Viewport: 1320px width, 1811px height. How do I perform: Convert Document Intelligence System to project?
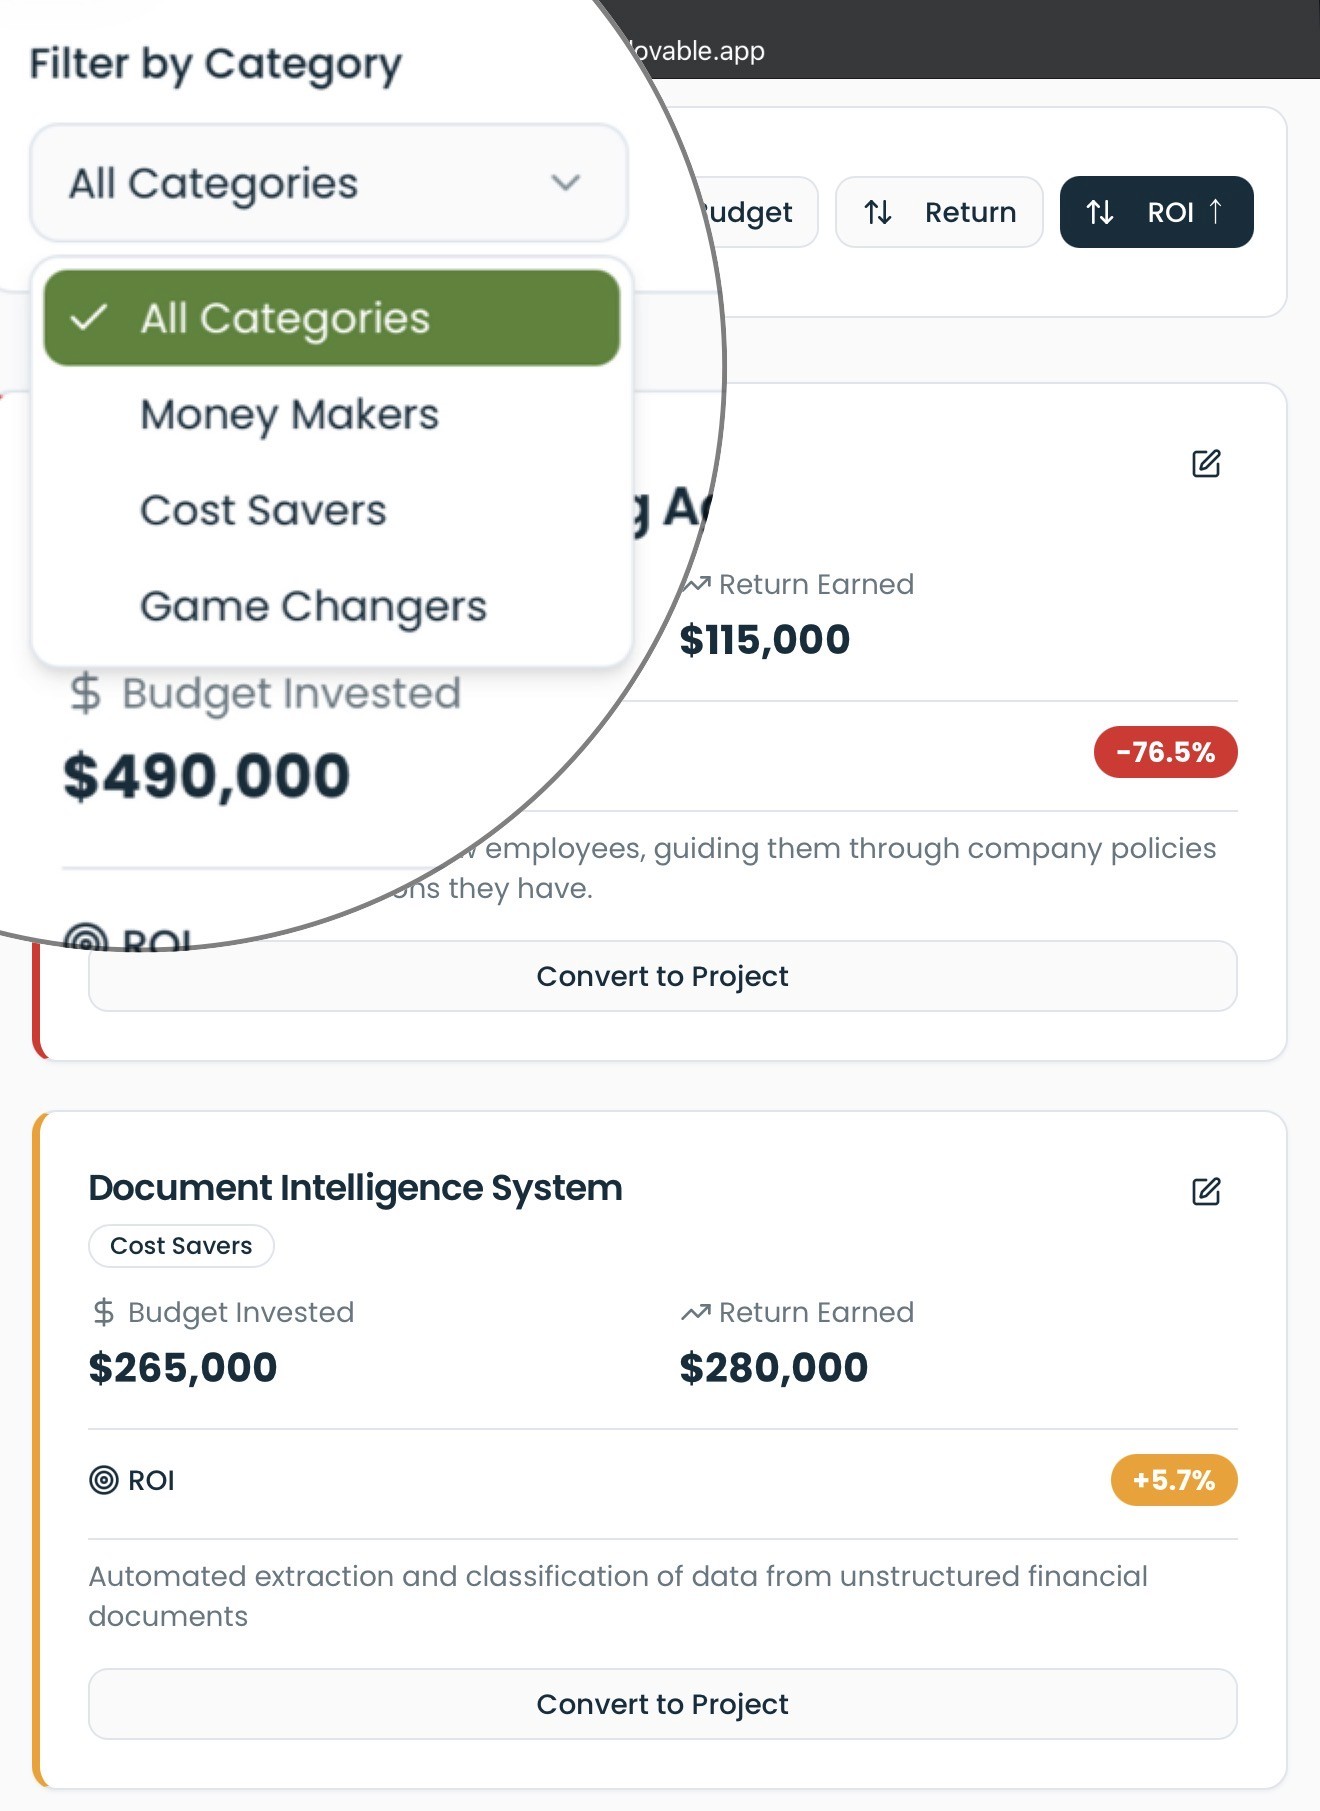pyautogui.click(x=662, y=1704)
